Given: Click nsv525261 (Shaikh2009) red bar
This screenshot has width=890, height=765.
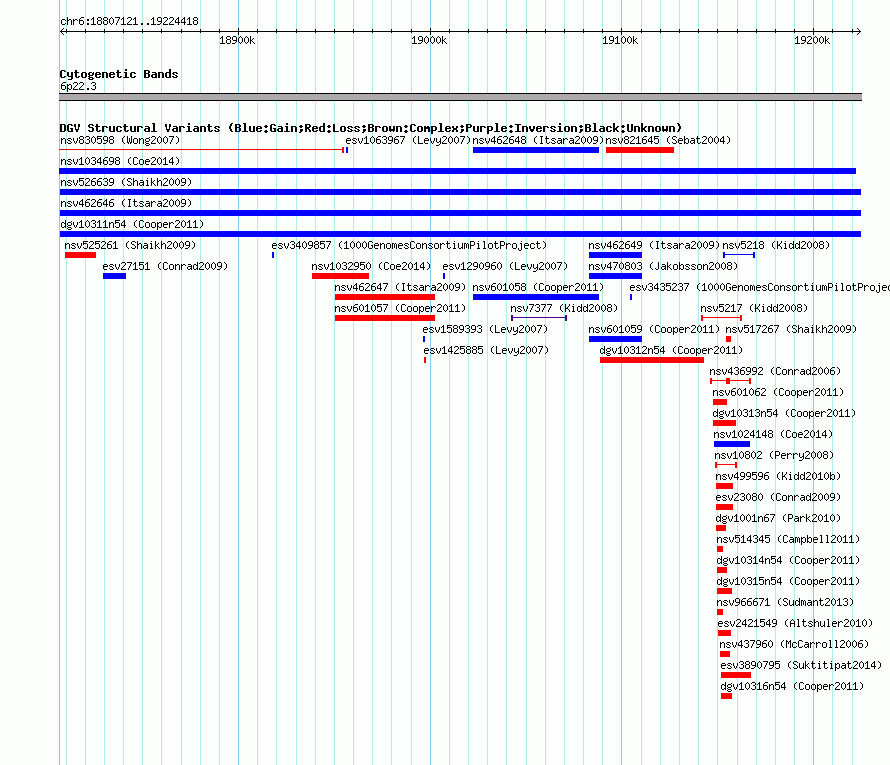Looking at the screenshot, I should tap(80, 255).
